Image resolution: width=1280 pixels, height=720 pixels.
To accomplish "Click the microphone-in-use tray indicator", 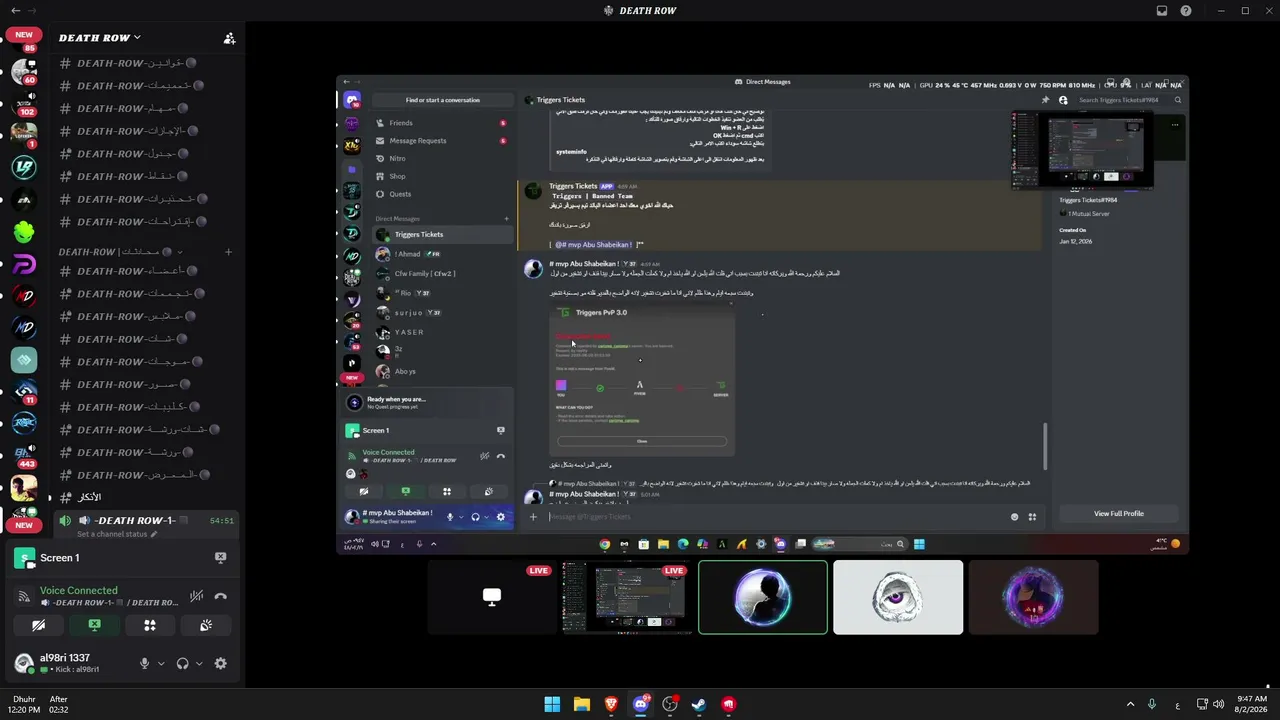I will point(1152,704).
